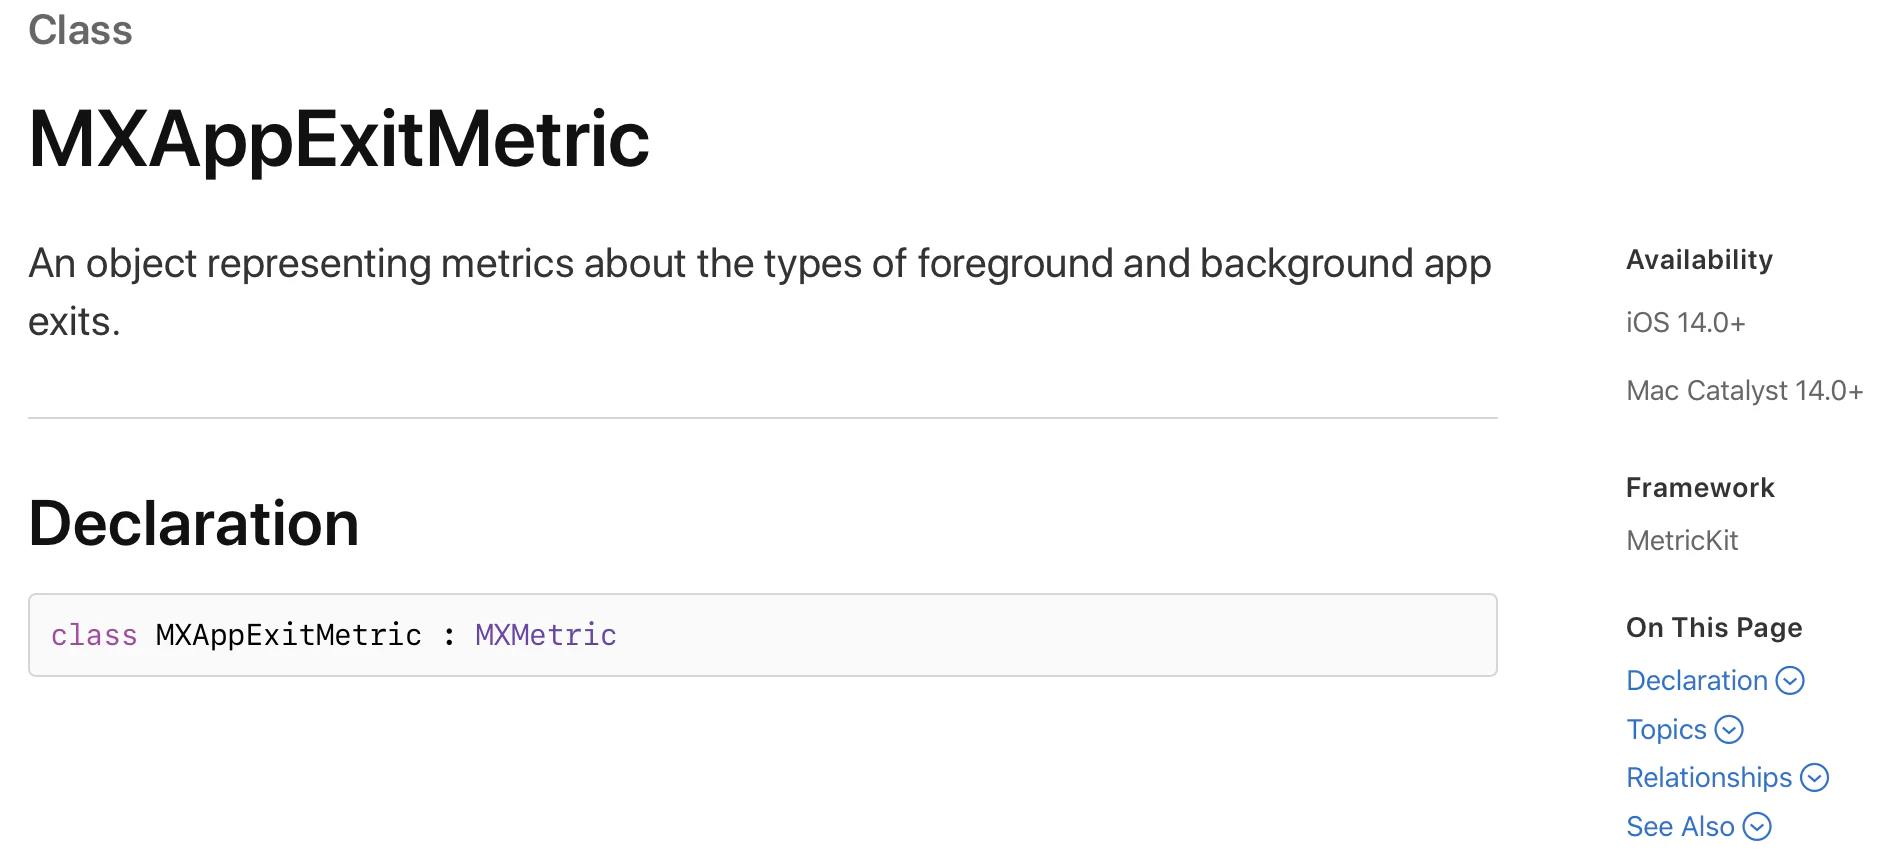
Task: Click the Mac Catalyst 14.0+ availability entry
Action: click(x=1744, y=391)
